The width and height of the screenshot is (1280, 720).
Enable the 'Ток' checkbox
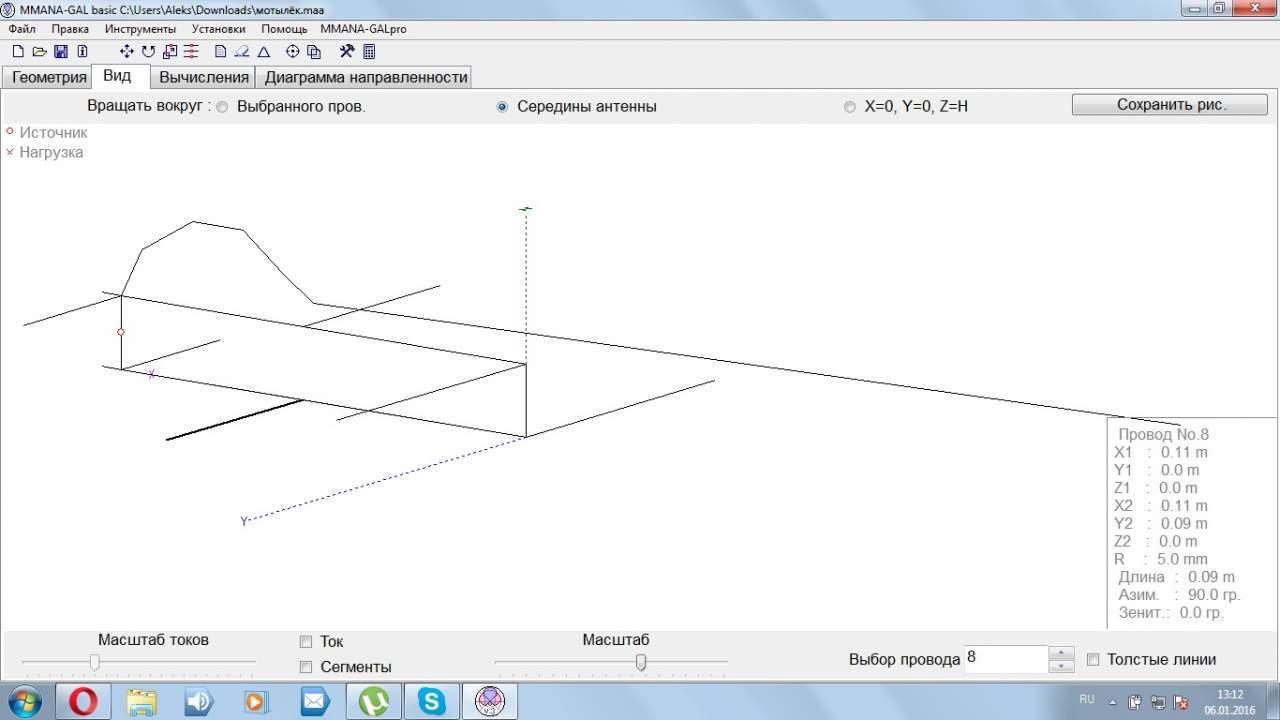[307, 642]
